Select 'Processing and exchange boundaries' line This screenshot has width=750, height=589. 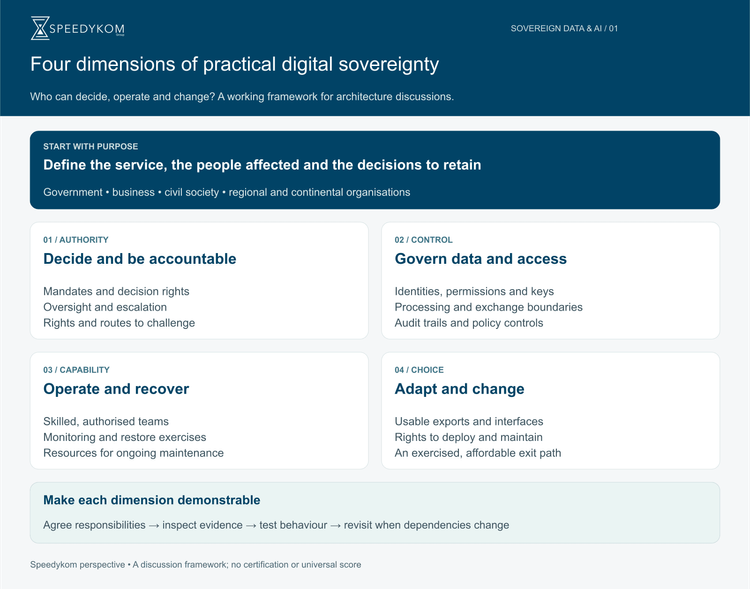tap(488, 307)
